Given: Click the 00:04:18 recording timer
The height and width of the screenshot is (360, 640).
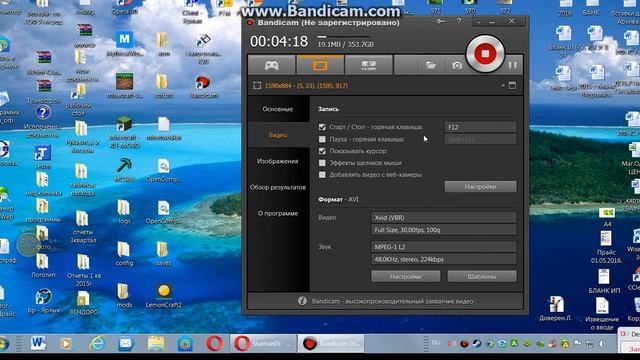Looking at the screenshot, I should click(x=279, y=41).
